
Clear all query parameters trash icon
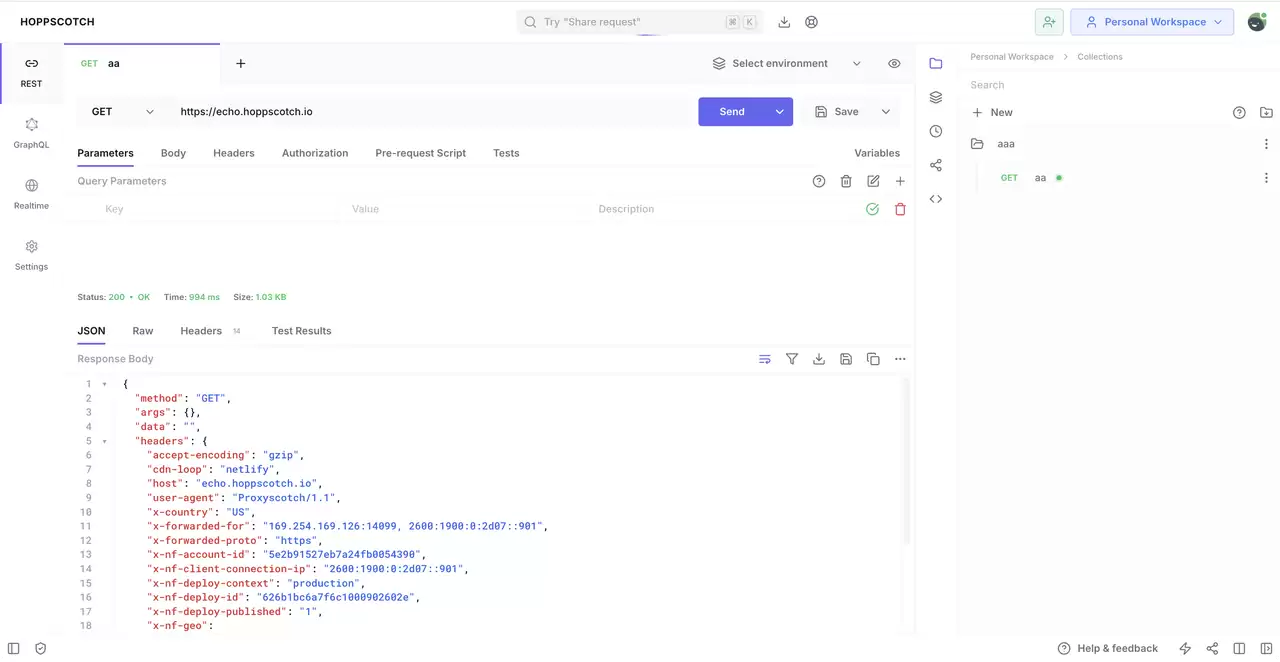tap(846, 181)
